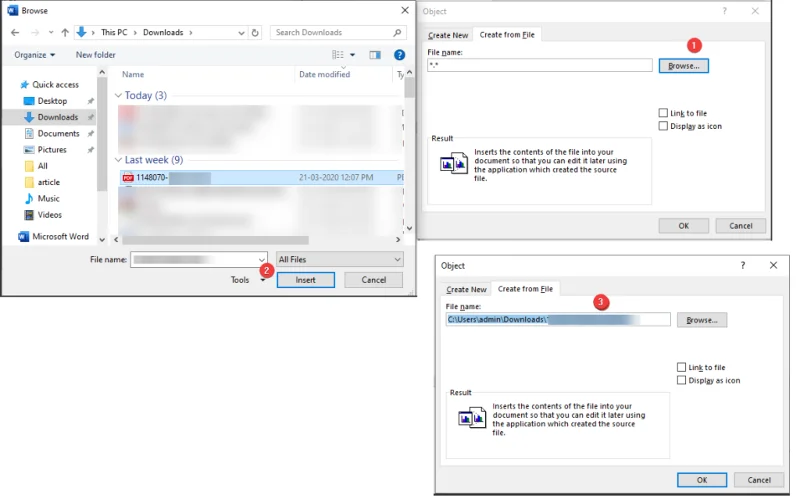Click Cancel in lower Object dialog
The height and width of the screenshot is (499, 800).
(x=759, y=480)
